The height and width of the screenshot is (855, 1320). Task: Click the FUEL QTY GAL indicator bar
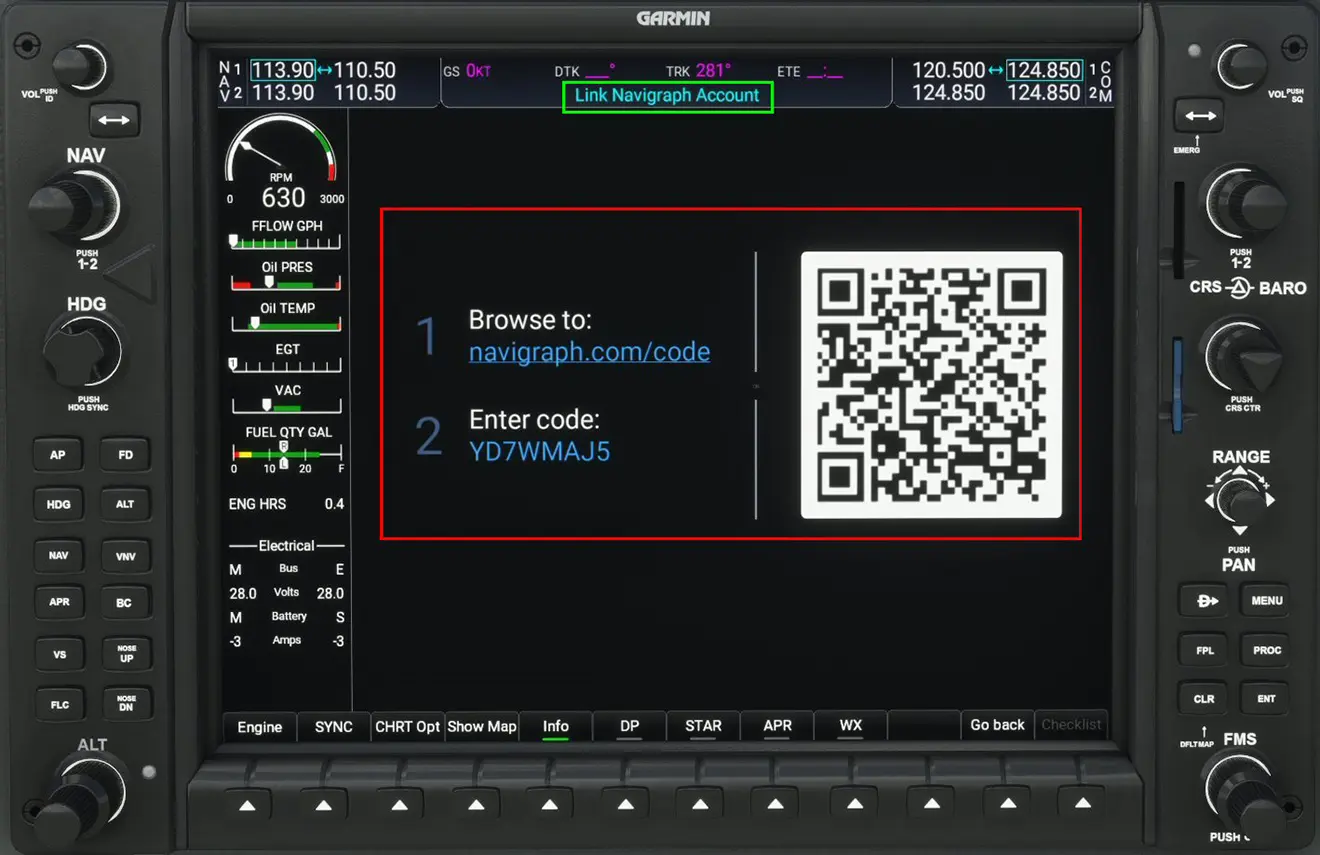[287, 455]
